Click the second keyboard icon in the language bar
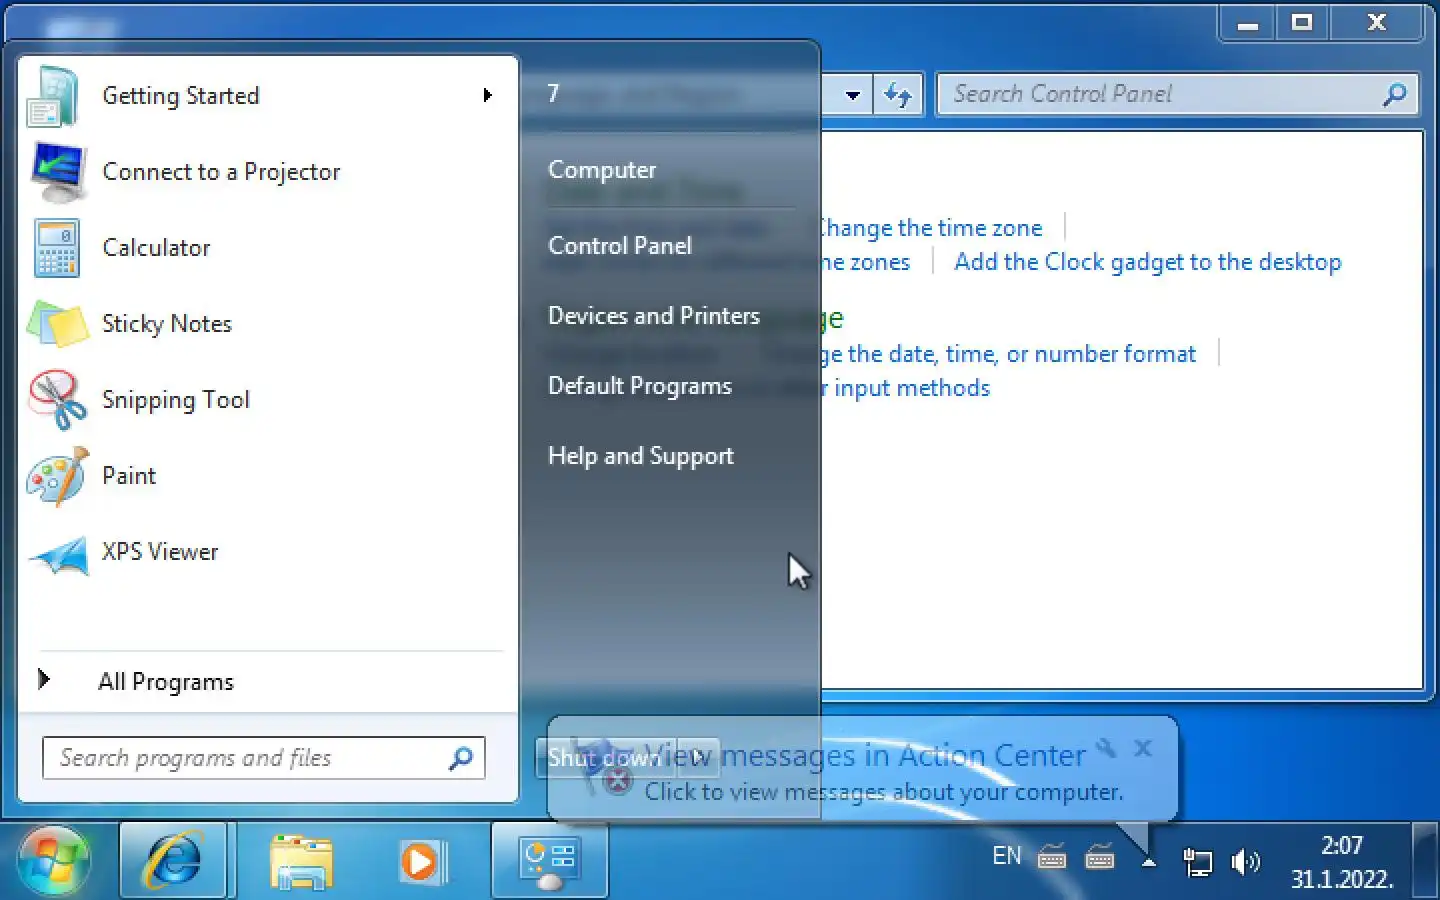Viewport: 1440px width, 900px height. point(1100,857)
